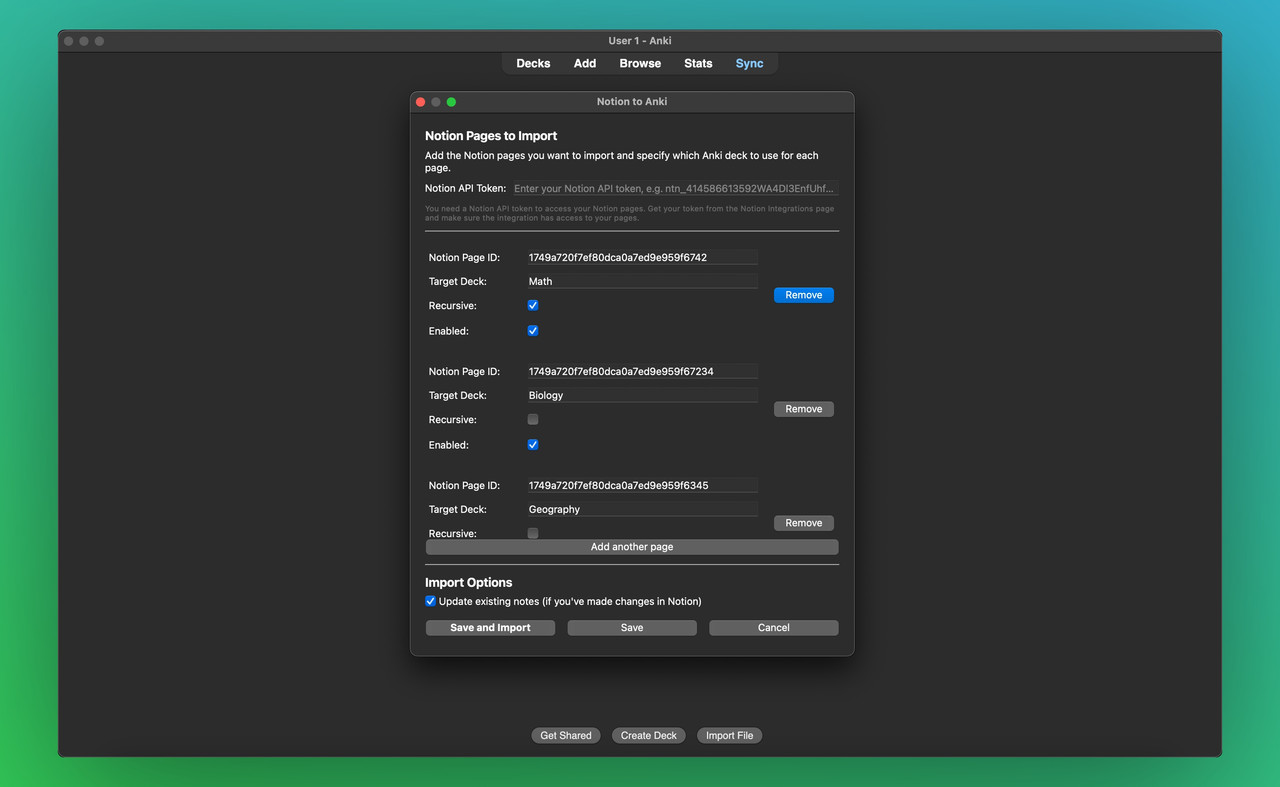Enable Recursive for the Biology page
The image size is (1280, 787).
532,419
